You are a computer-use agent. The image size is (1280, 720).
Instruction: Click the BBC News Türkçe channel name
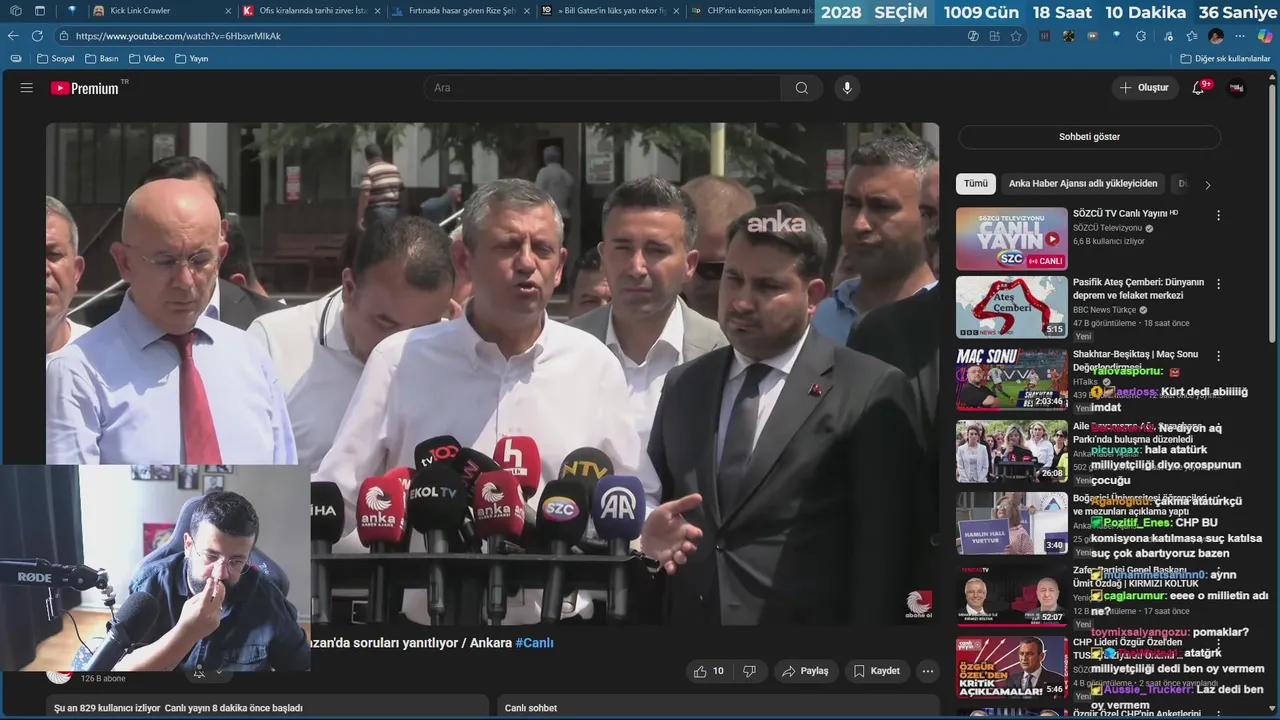click(x=1104, y=310)
